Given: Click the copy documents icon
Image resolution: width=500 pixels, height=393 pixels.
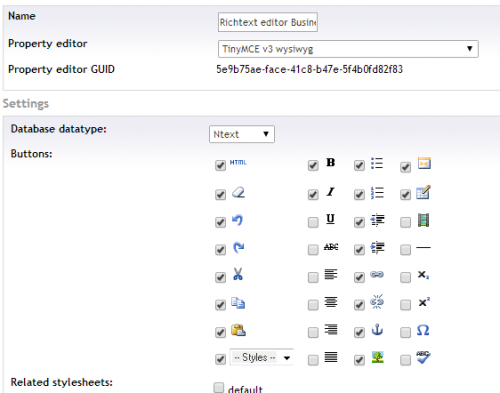Looking at the screenshot, I should point(238,303).
